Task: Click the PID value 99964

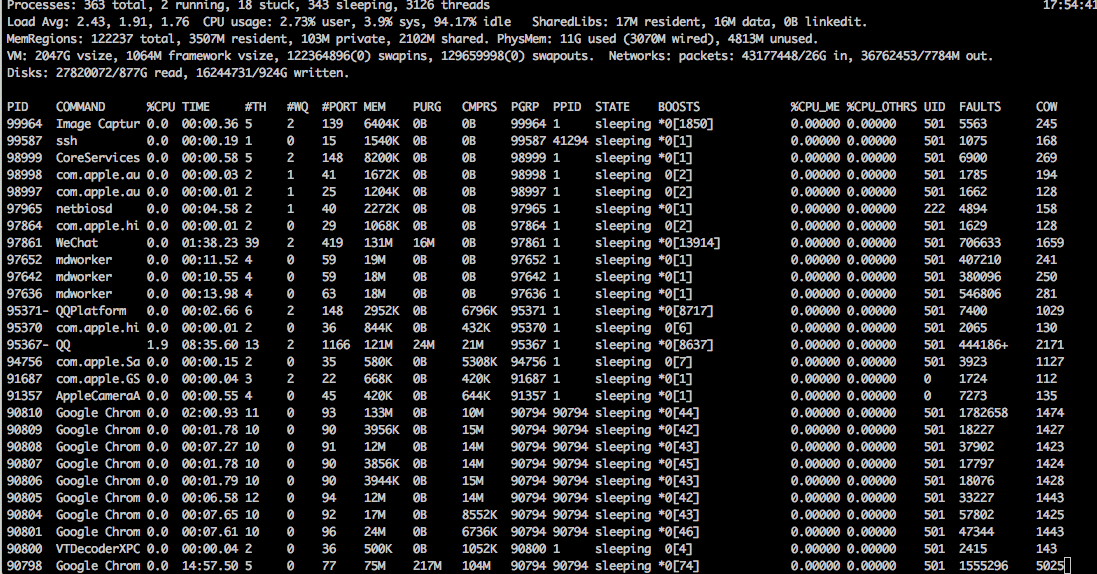Action: click(24, 123)
